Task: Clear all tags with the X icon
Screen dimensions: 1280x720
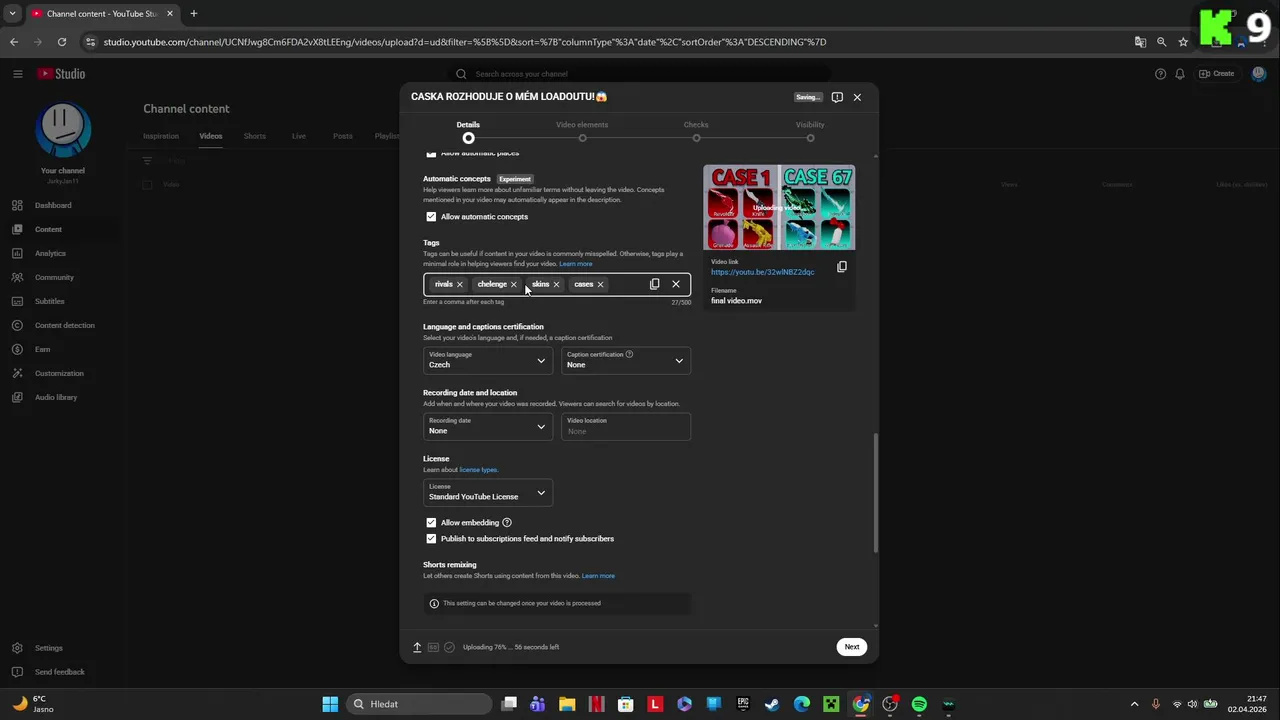Action: [676, 284]
